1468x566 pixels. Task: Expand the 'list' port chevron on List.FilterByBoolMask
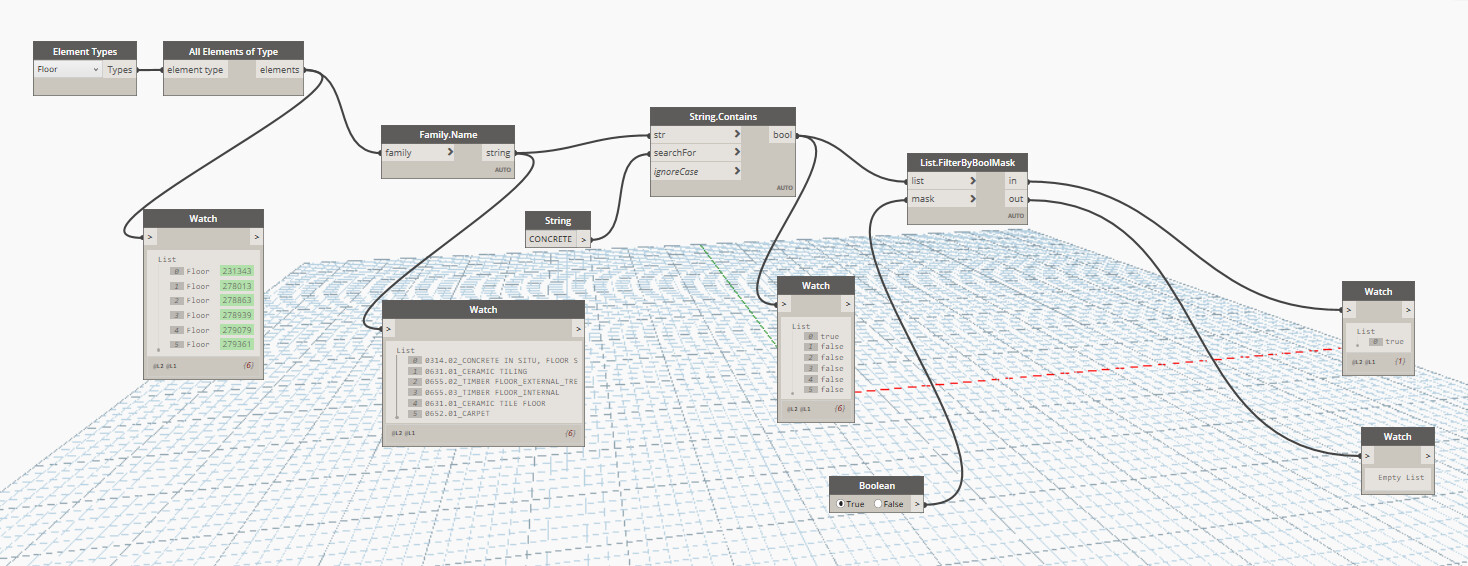pos(973,181)
